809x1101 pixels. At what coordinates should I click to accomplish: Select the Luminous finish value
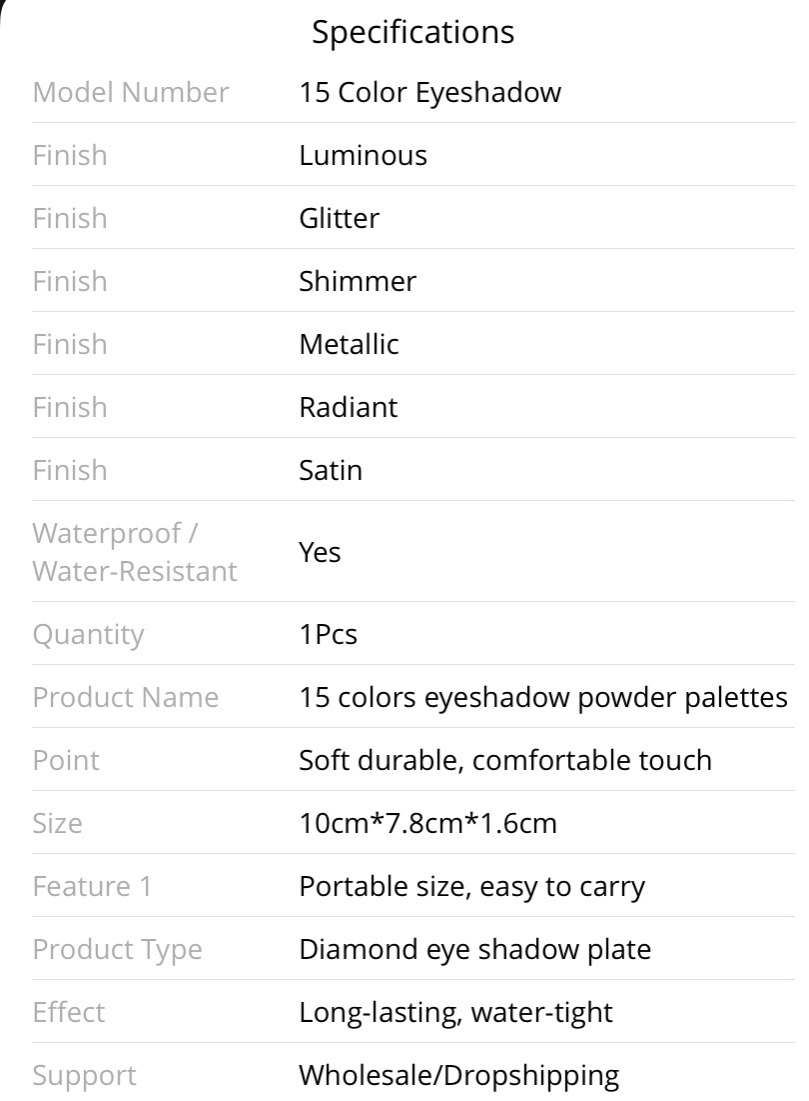pyautogui.click(x=362, y=155)
